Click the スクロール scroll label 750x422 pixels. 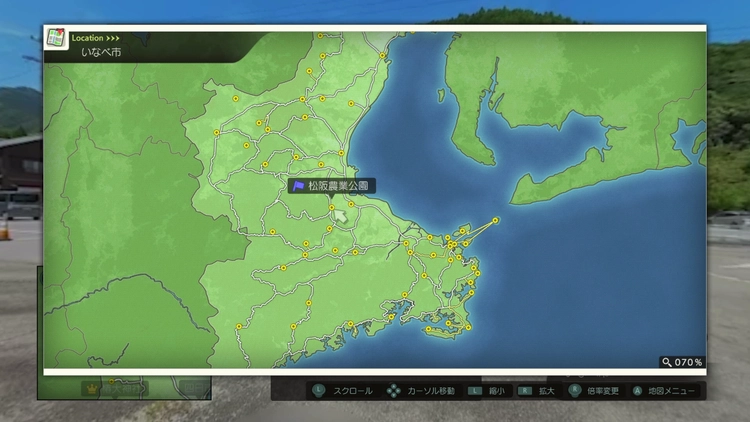click(x=352, y=391)
